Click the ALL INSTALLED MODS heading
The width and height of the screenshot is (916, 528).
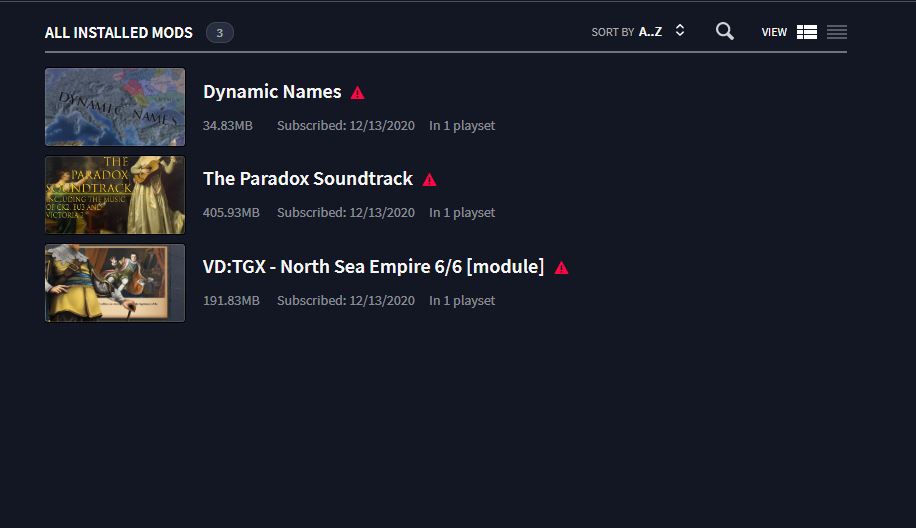(119, 33)
